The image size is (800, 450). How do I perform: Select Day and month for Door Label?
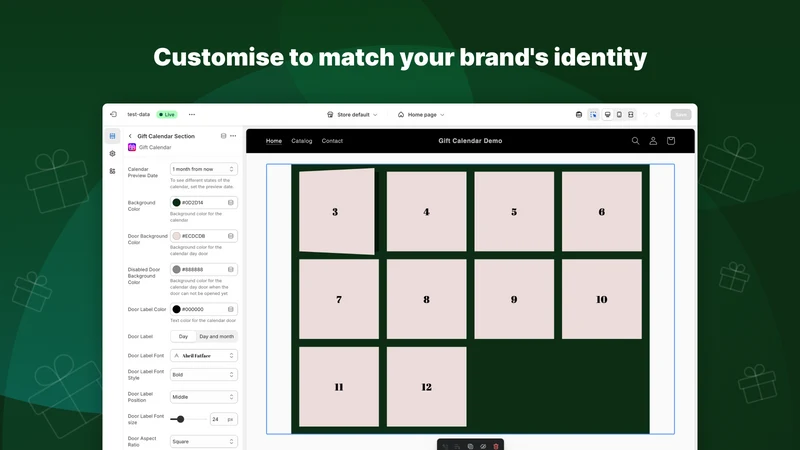pos(216,336)
